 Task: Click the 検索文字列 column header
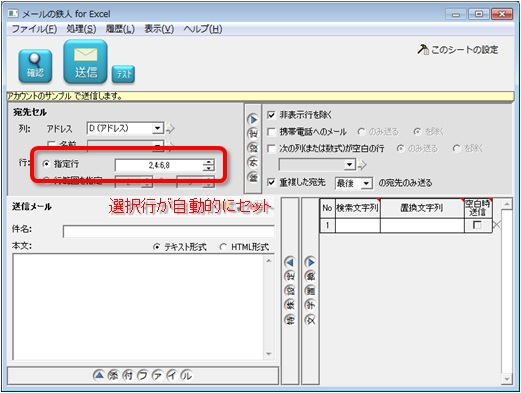(x=357, y=208)
